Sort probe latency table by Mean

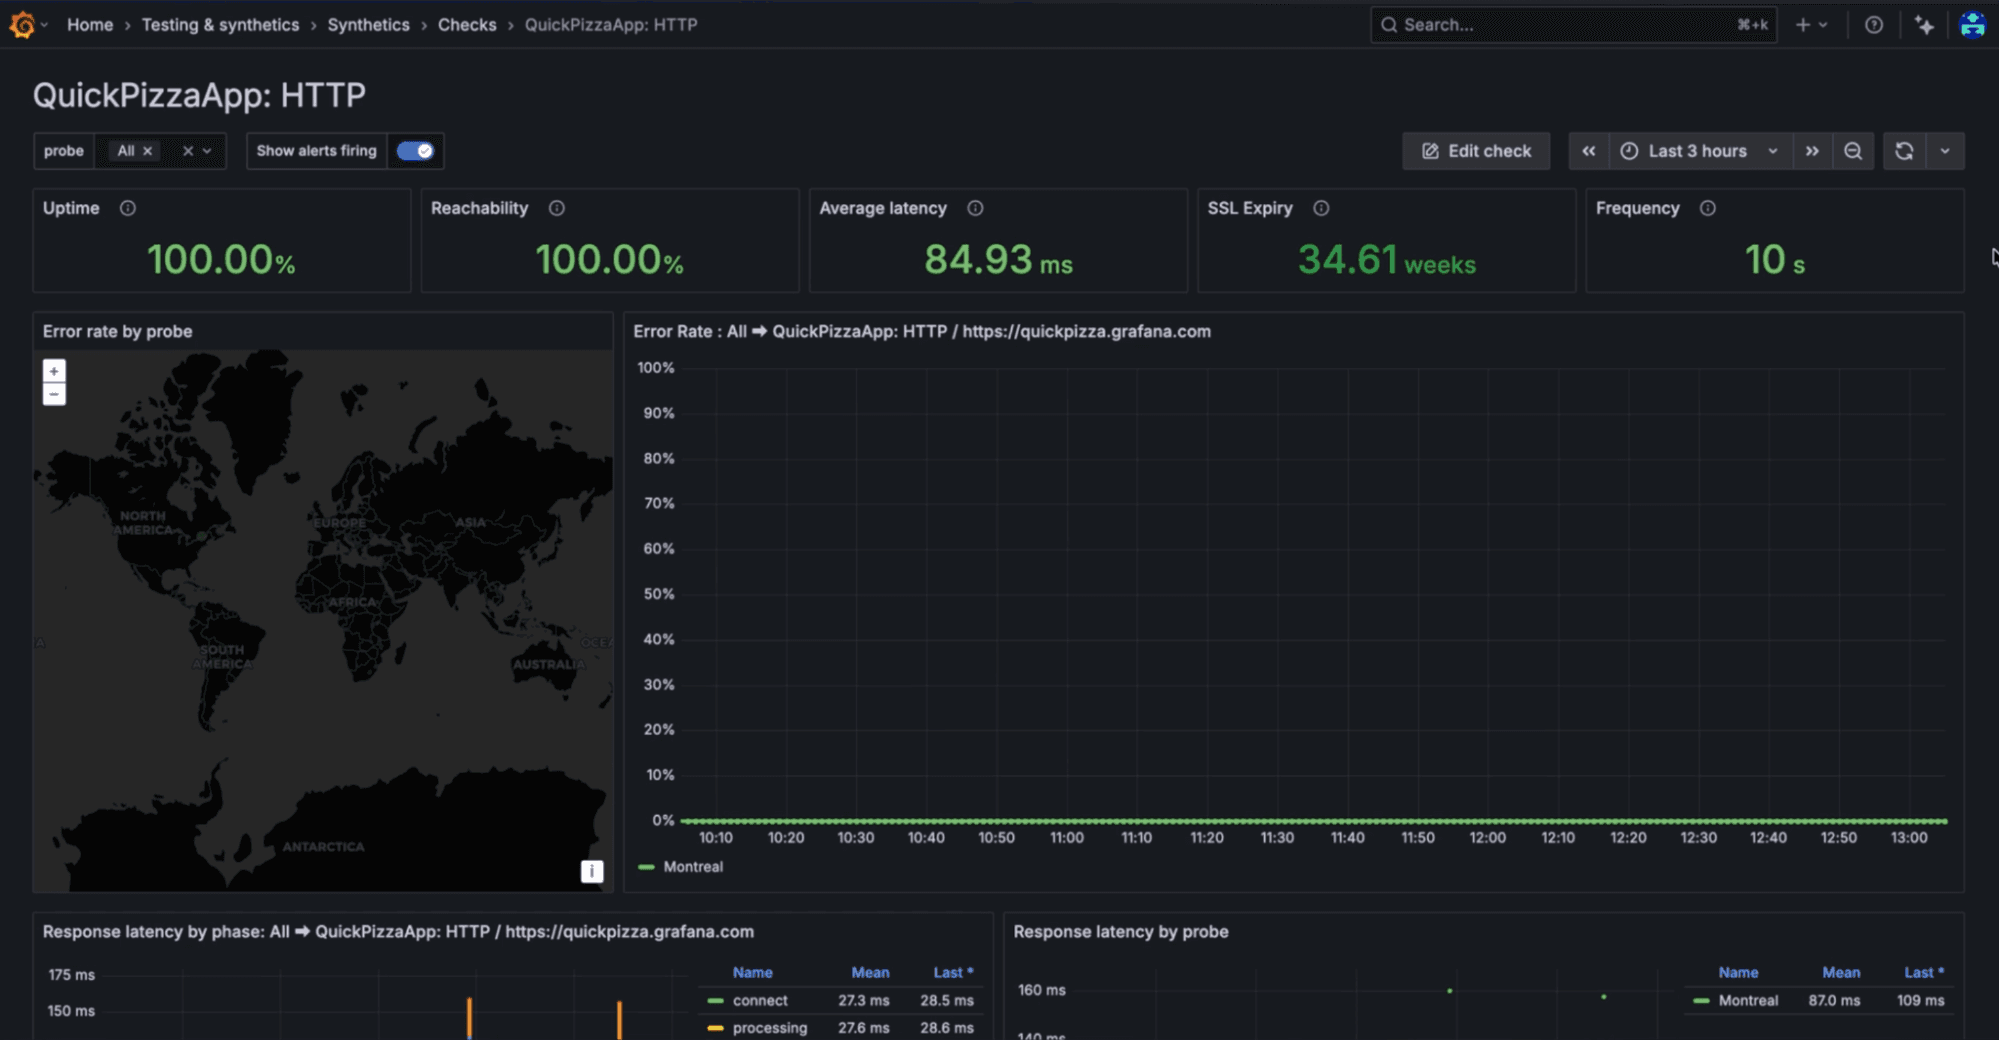point(1841,972)
